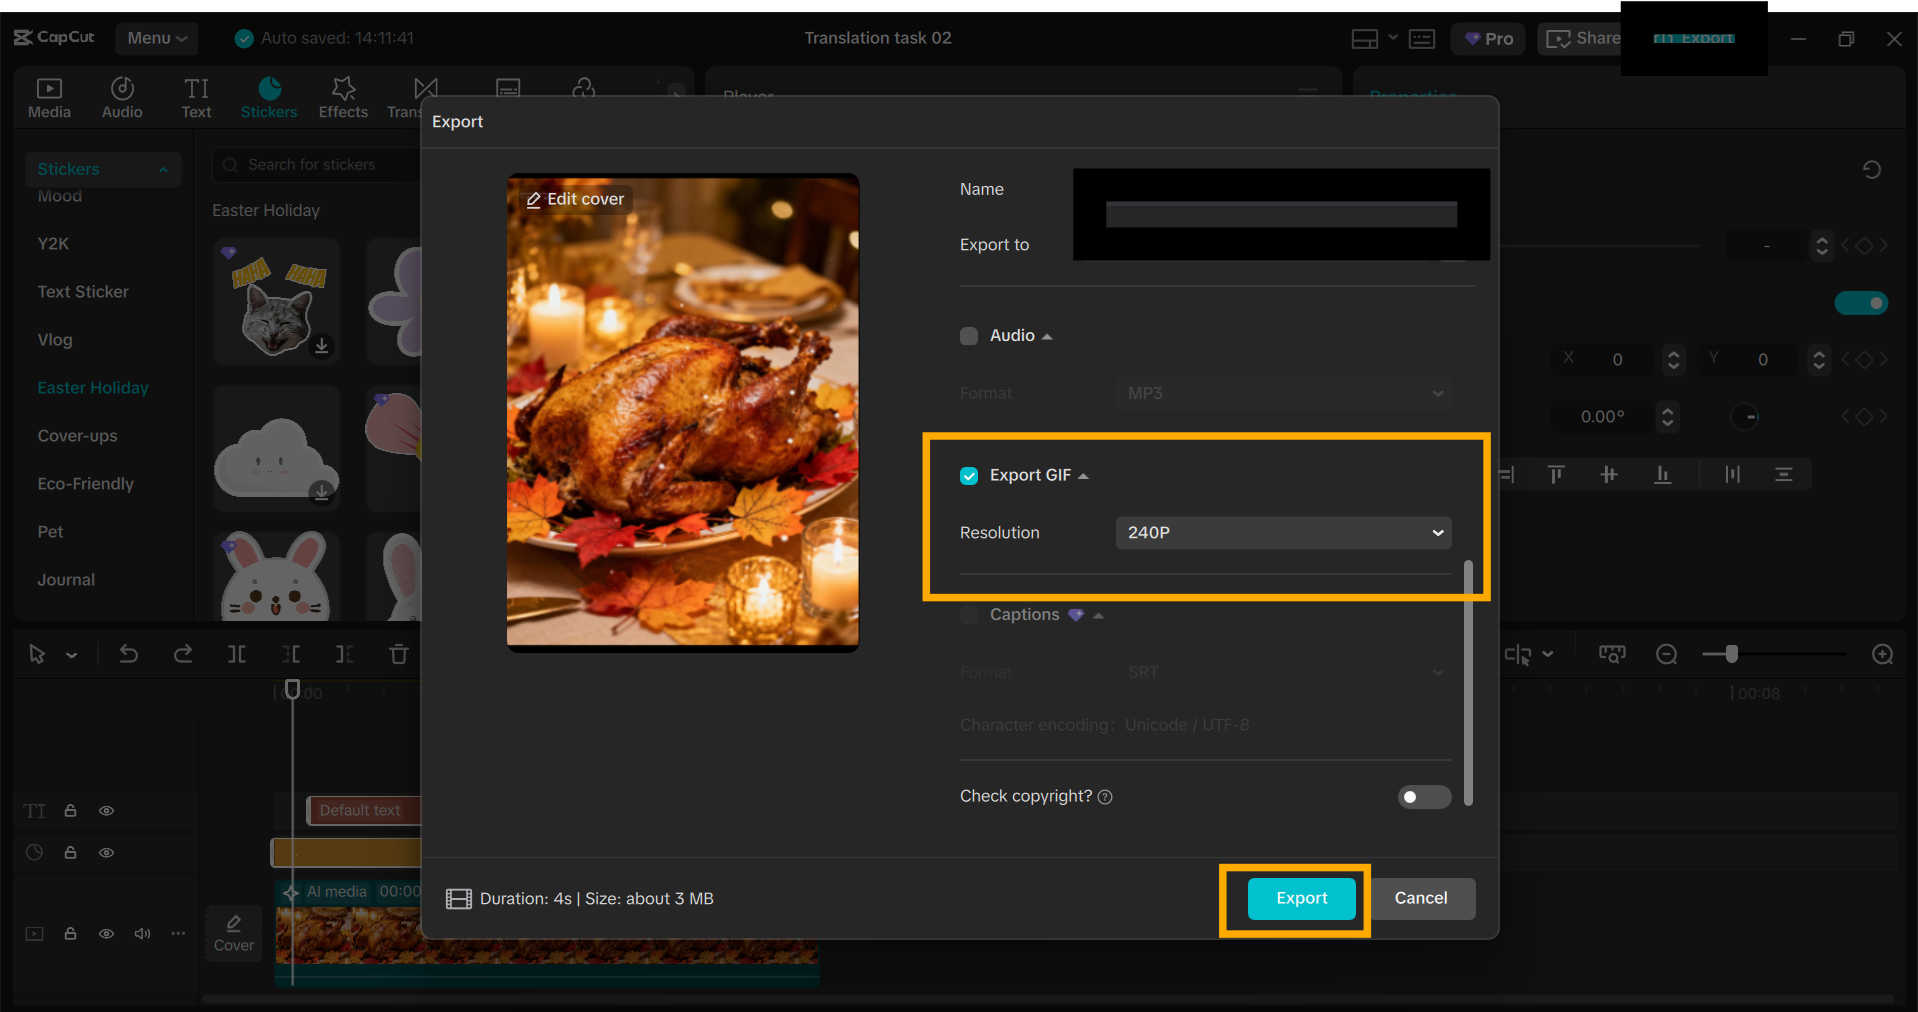1918x1012 pixels.
Task: Switch to the Cover-ups sticker category
Action: [77, 435]
